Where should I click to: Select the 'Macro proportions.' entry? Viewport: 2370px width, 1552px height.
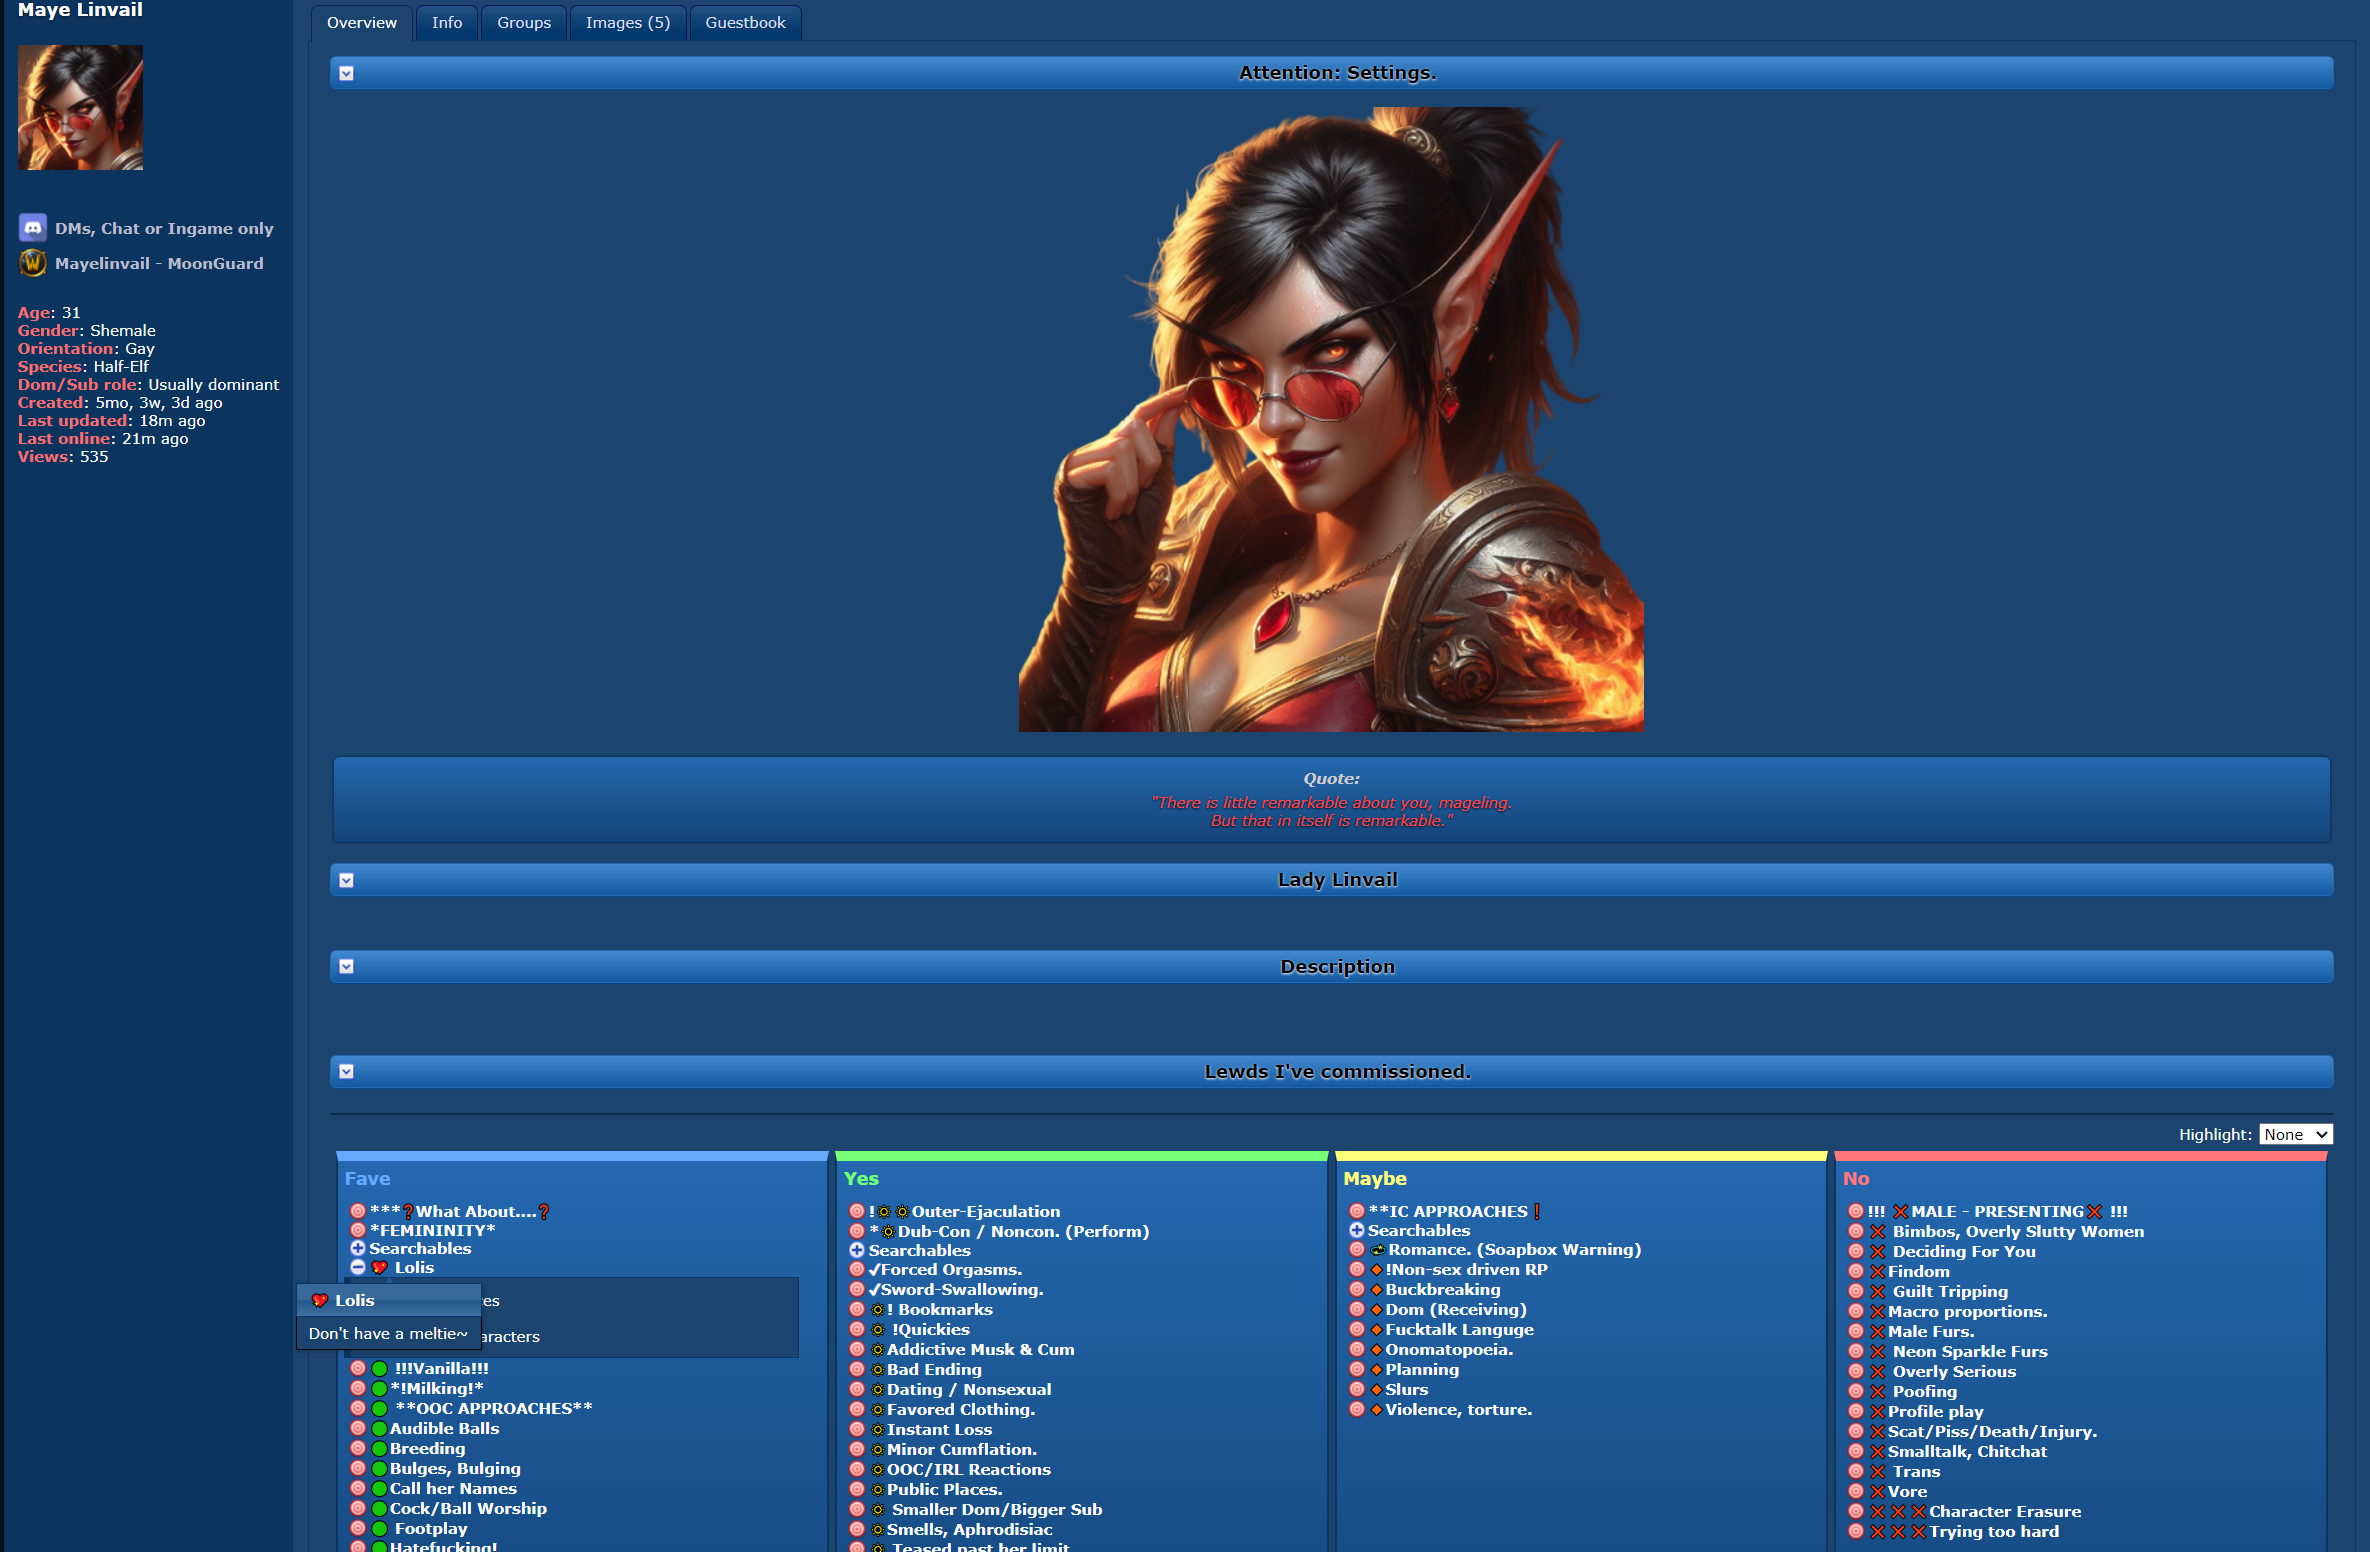pyautogui.click(x=1967, y=1311)
